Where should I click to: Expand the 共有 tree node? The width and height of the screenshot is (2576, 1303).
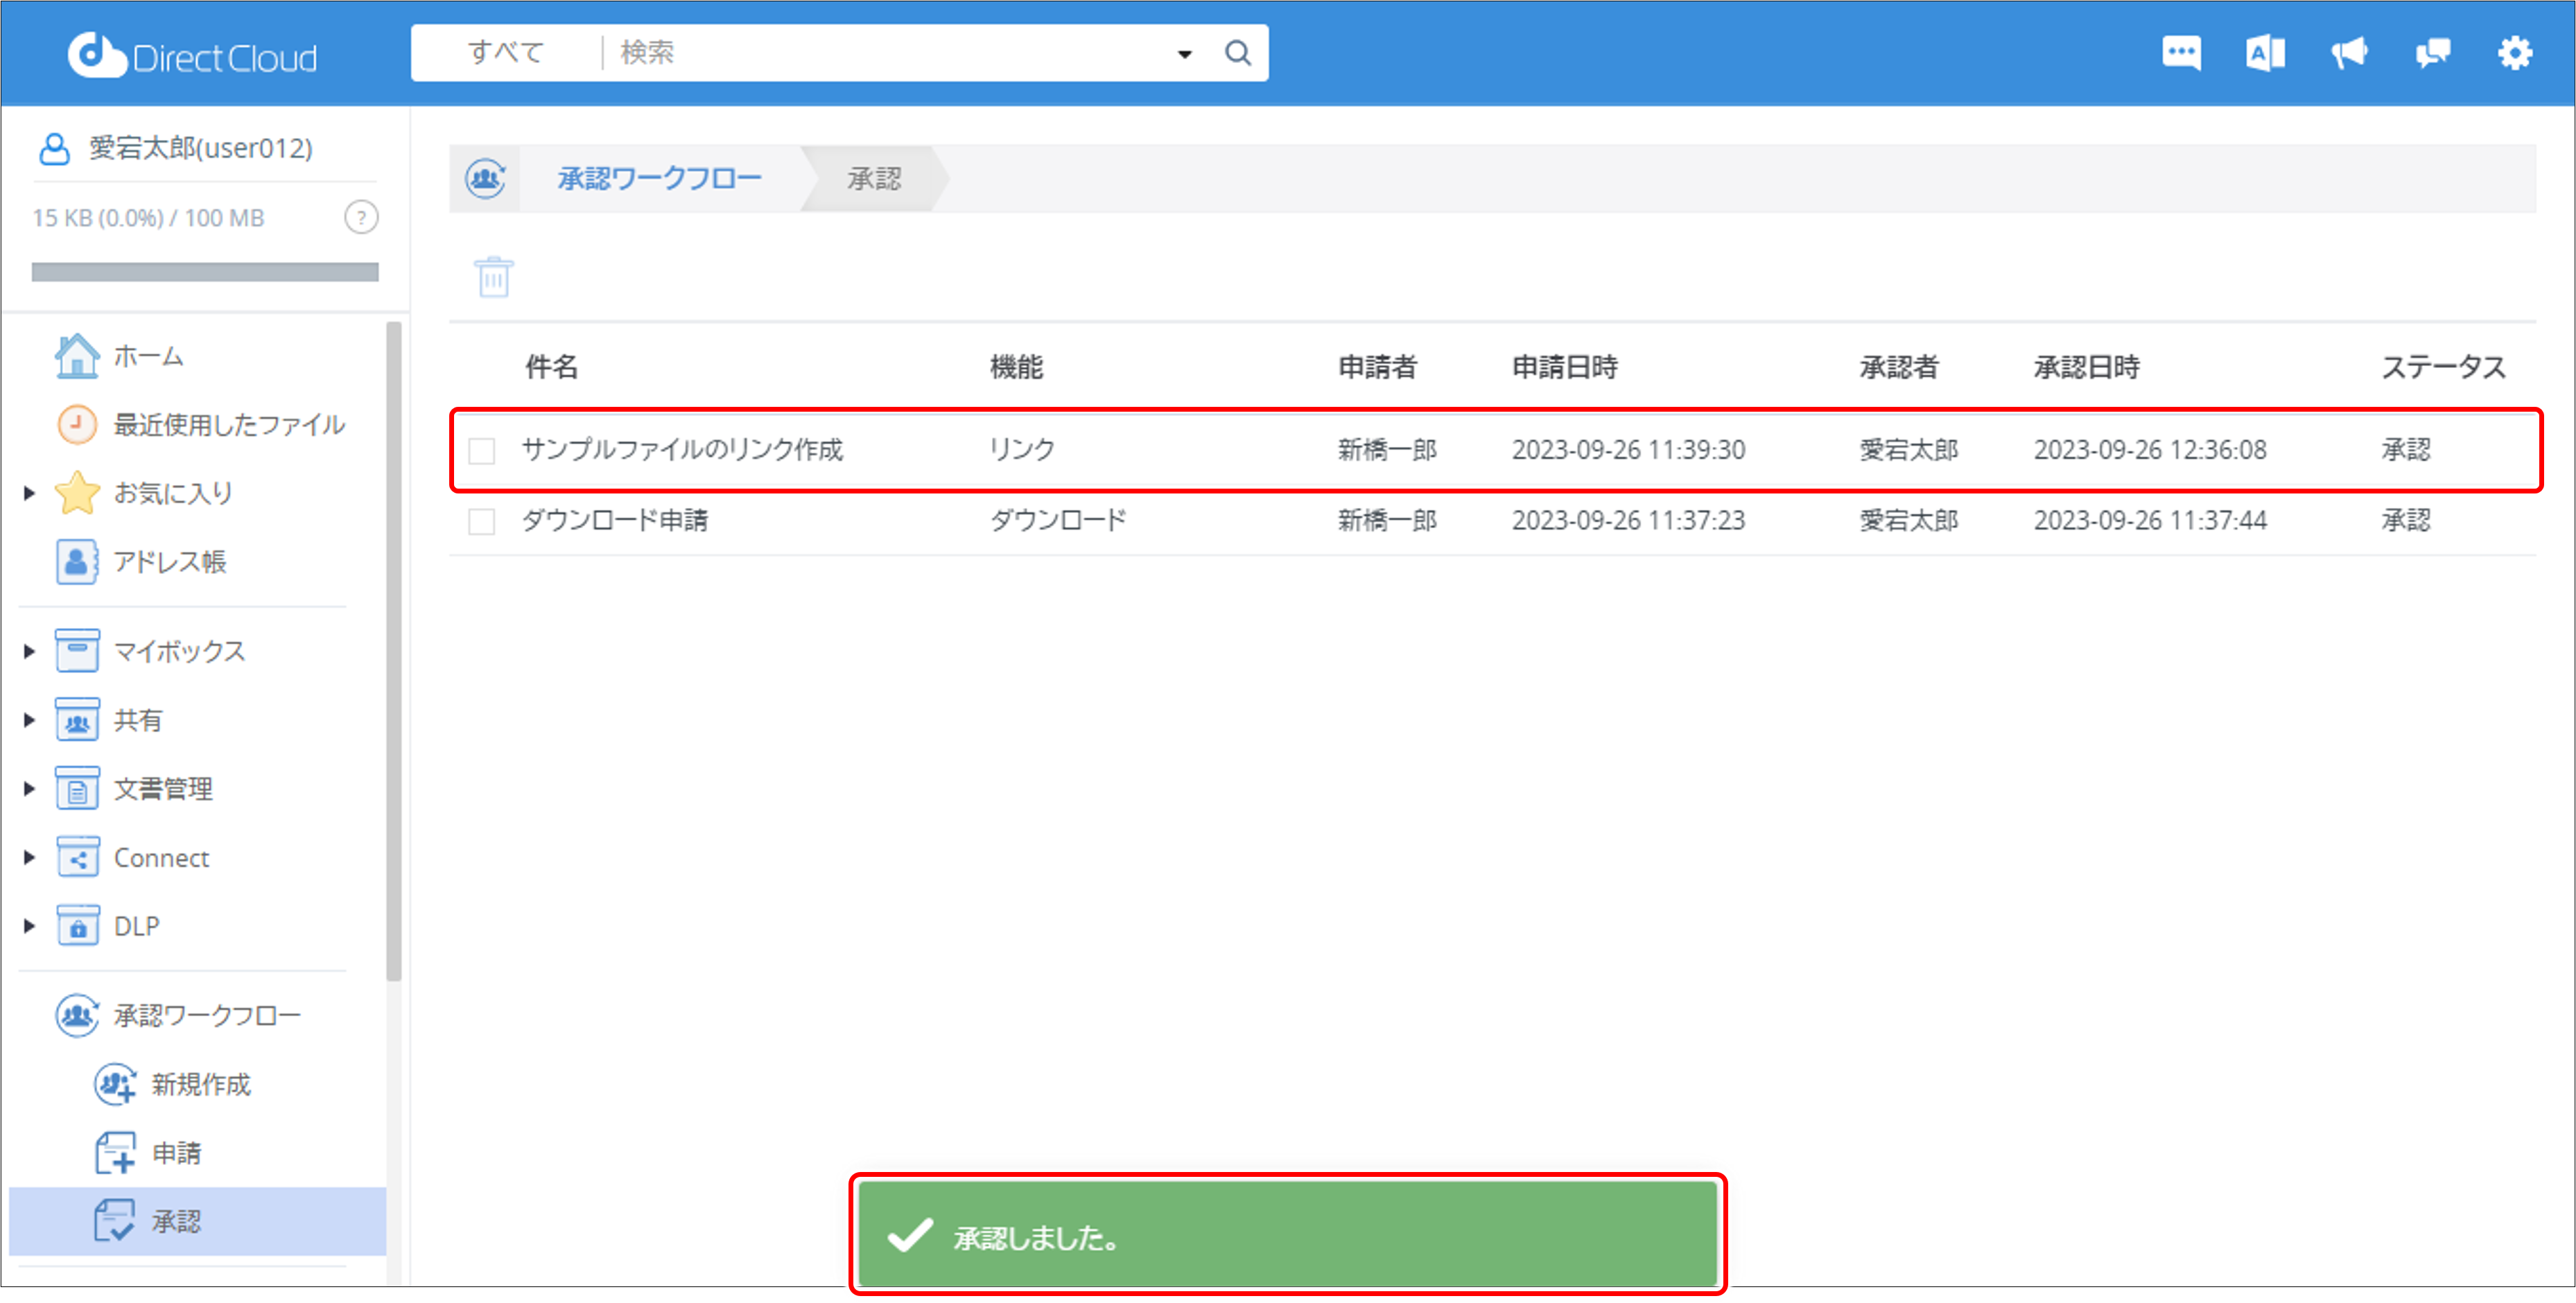[29, 720]
